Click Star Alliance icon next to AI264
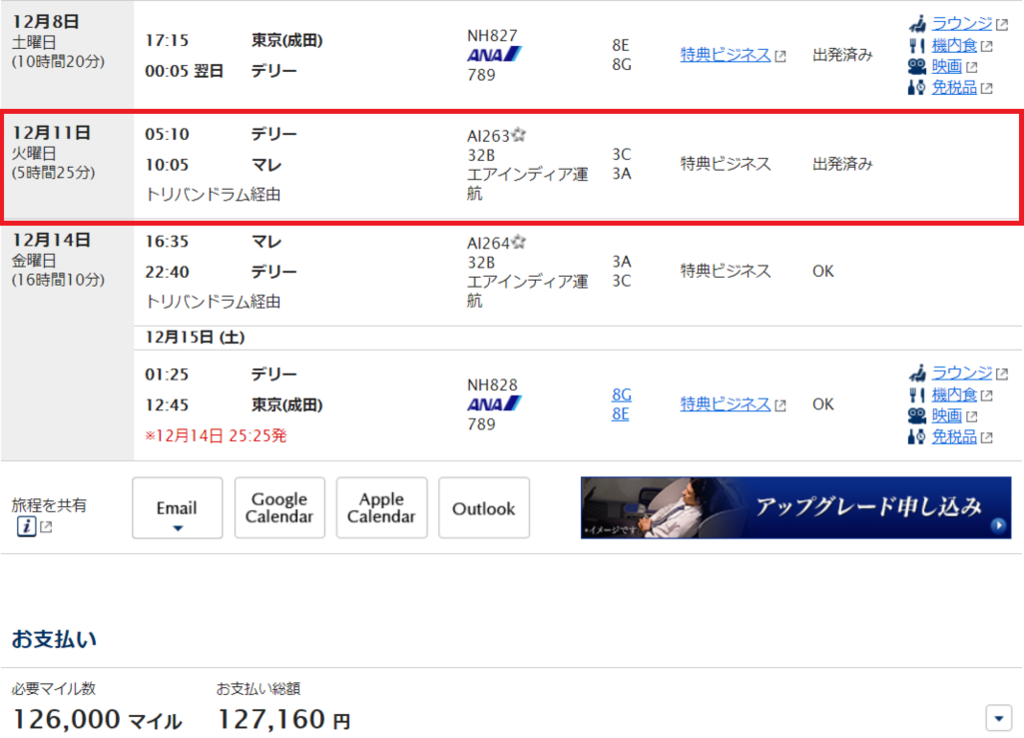Screen dimensions: 1024x738 click(x=519, y=242)
